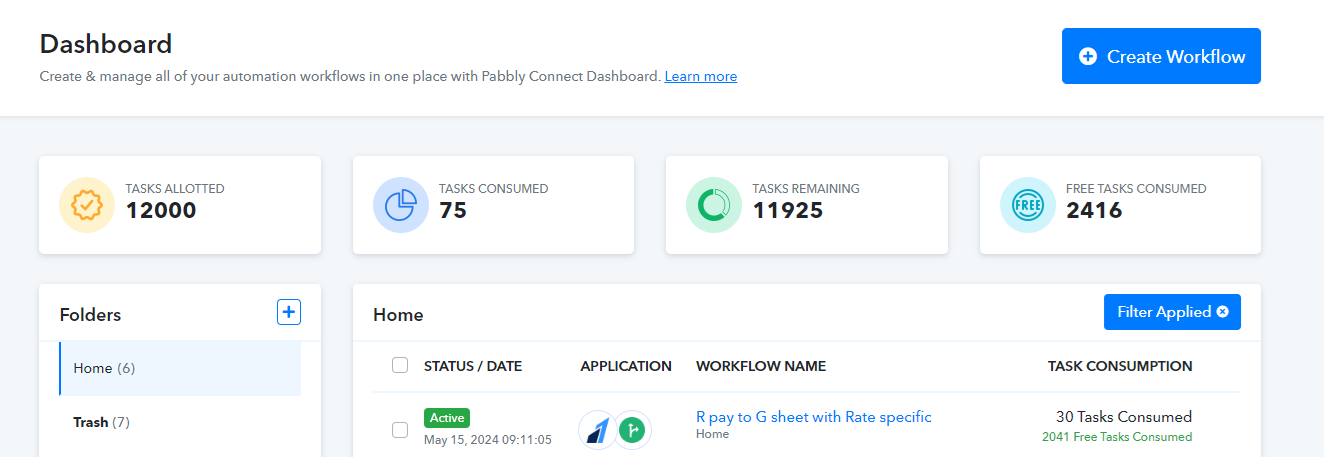Click the APPLICATION column header
Viewport: 1324px width, 457px height.
point(626,366)
